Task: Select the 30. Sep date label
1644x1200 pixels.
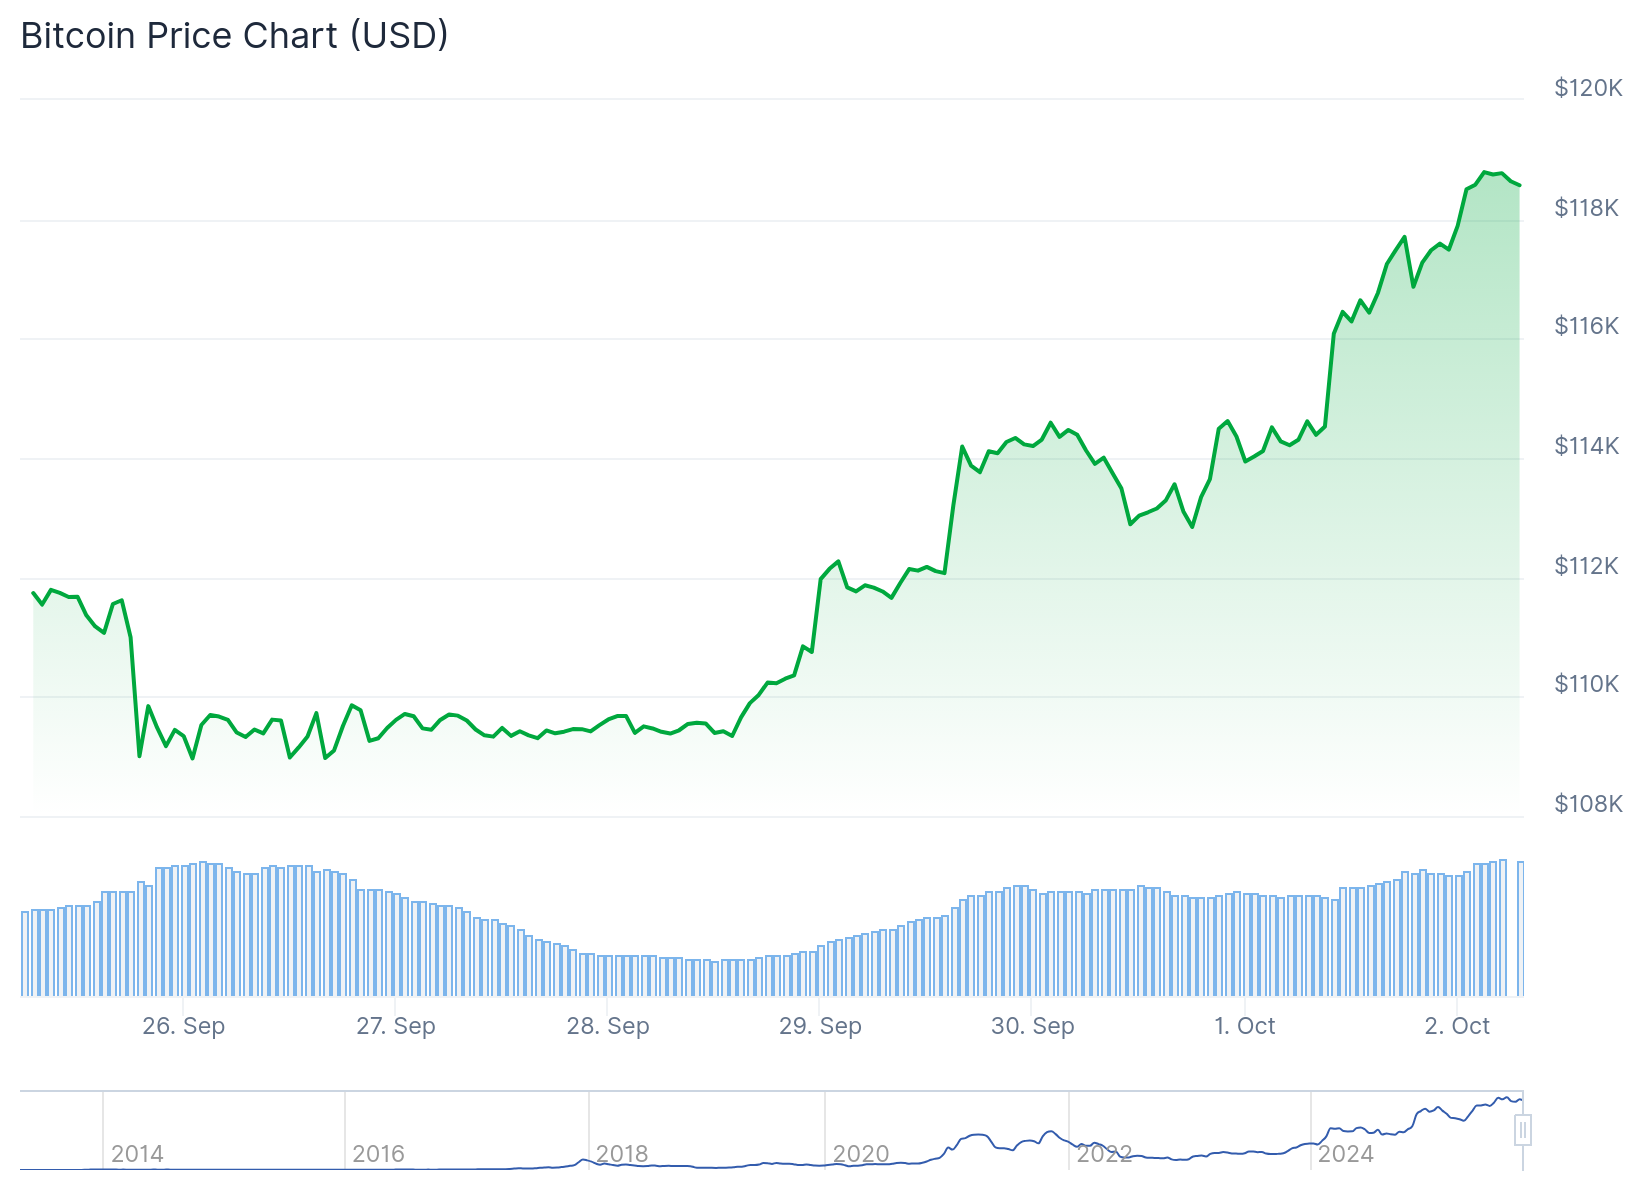Action: coord(1032,1026)
